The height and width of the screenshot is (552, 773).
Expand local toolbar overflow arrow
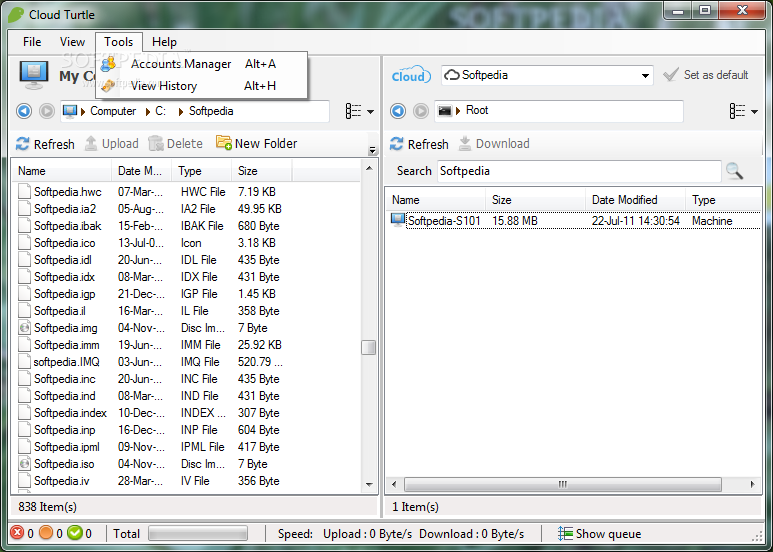(x=372, y=150)
